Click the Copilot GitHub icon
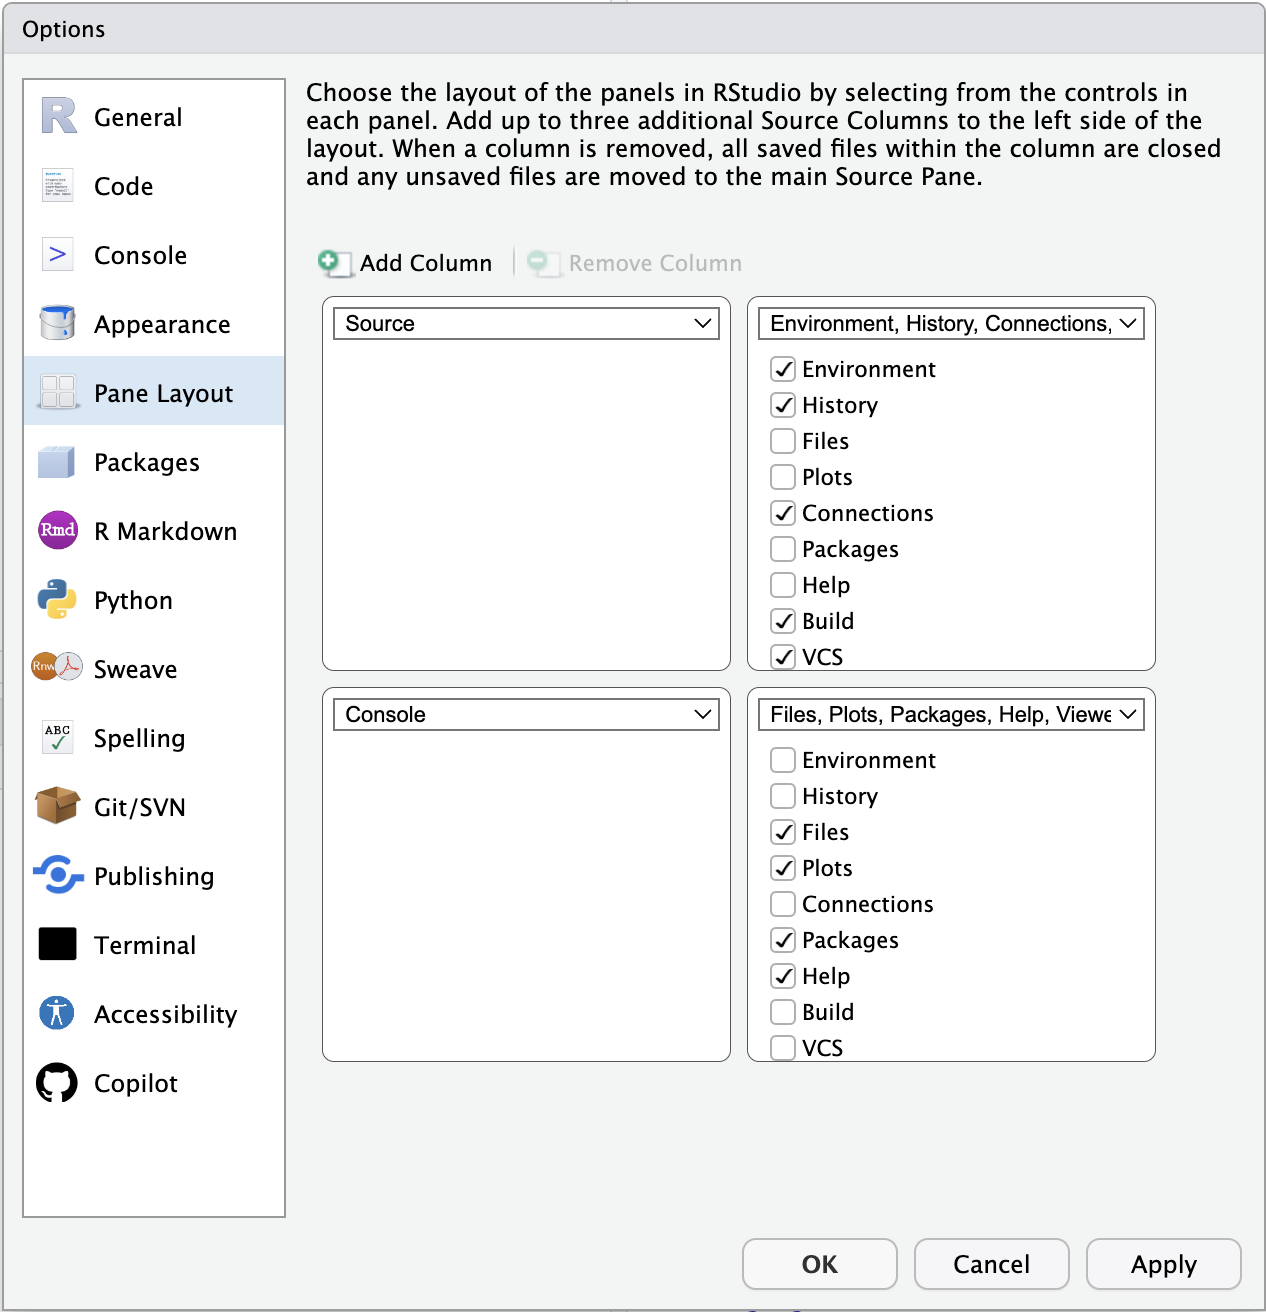The height and width of the screenshot is (1312, 1266). [57, 1082]
